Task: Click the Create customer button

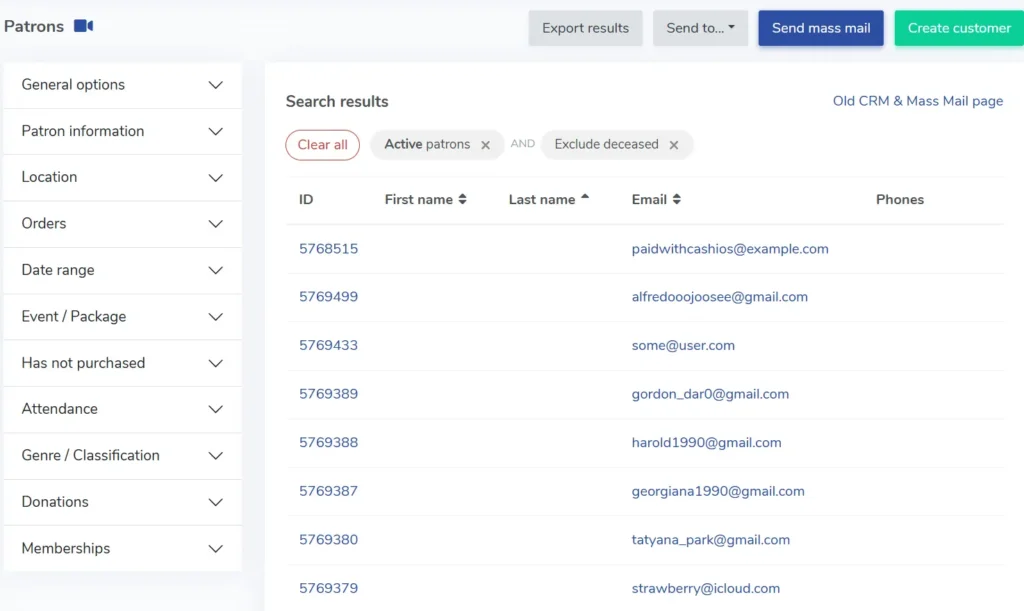Action: click(x=959, y=28)
